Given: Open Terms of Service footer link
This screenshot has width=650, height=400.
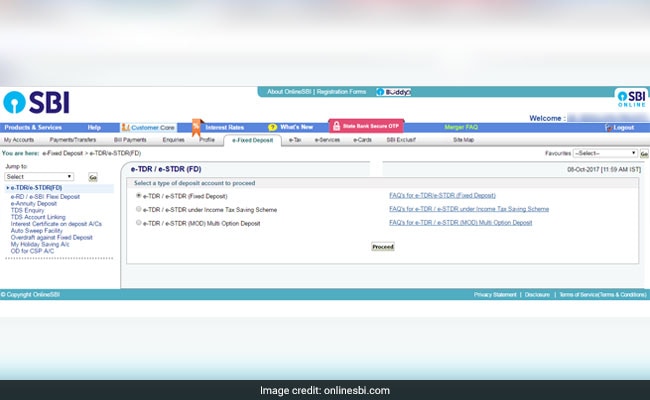Looking at the screenshot, I should point(603,295).
